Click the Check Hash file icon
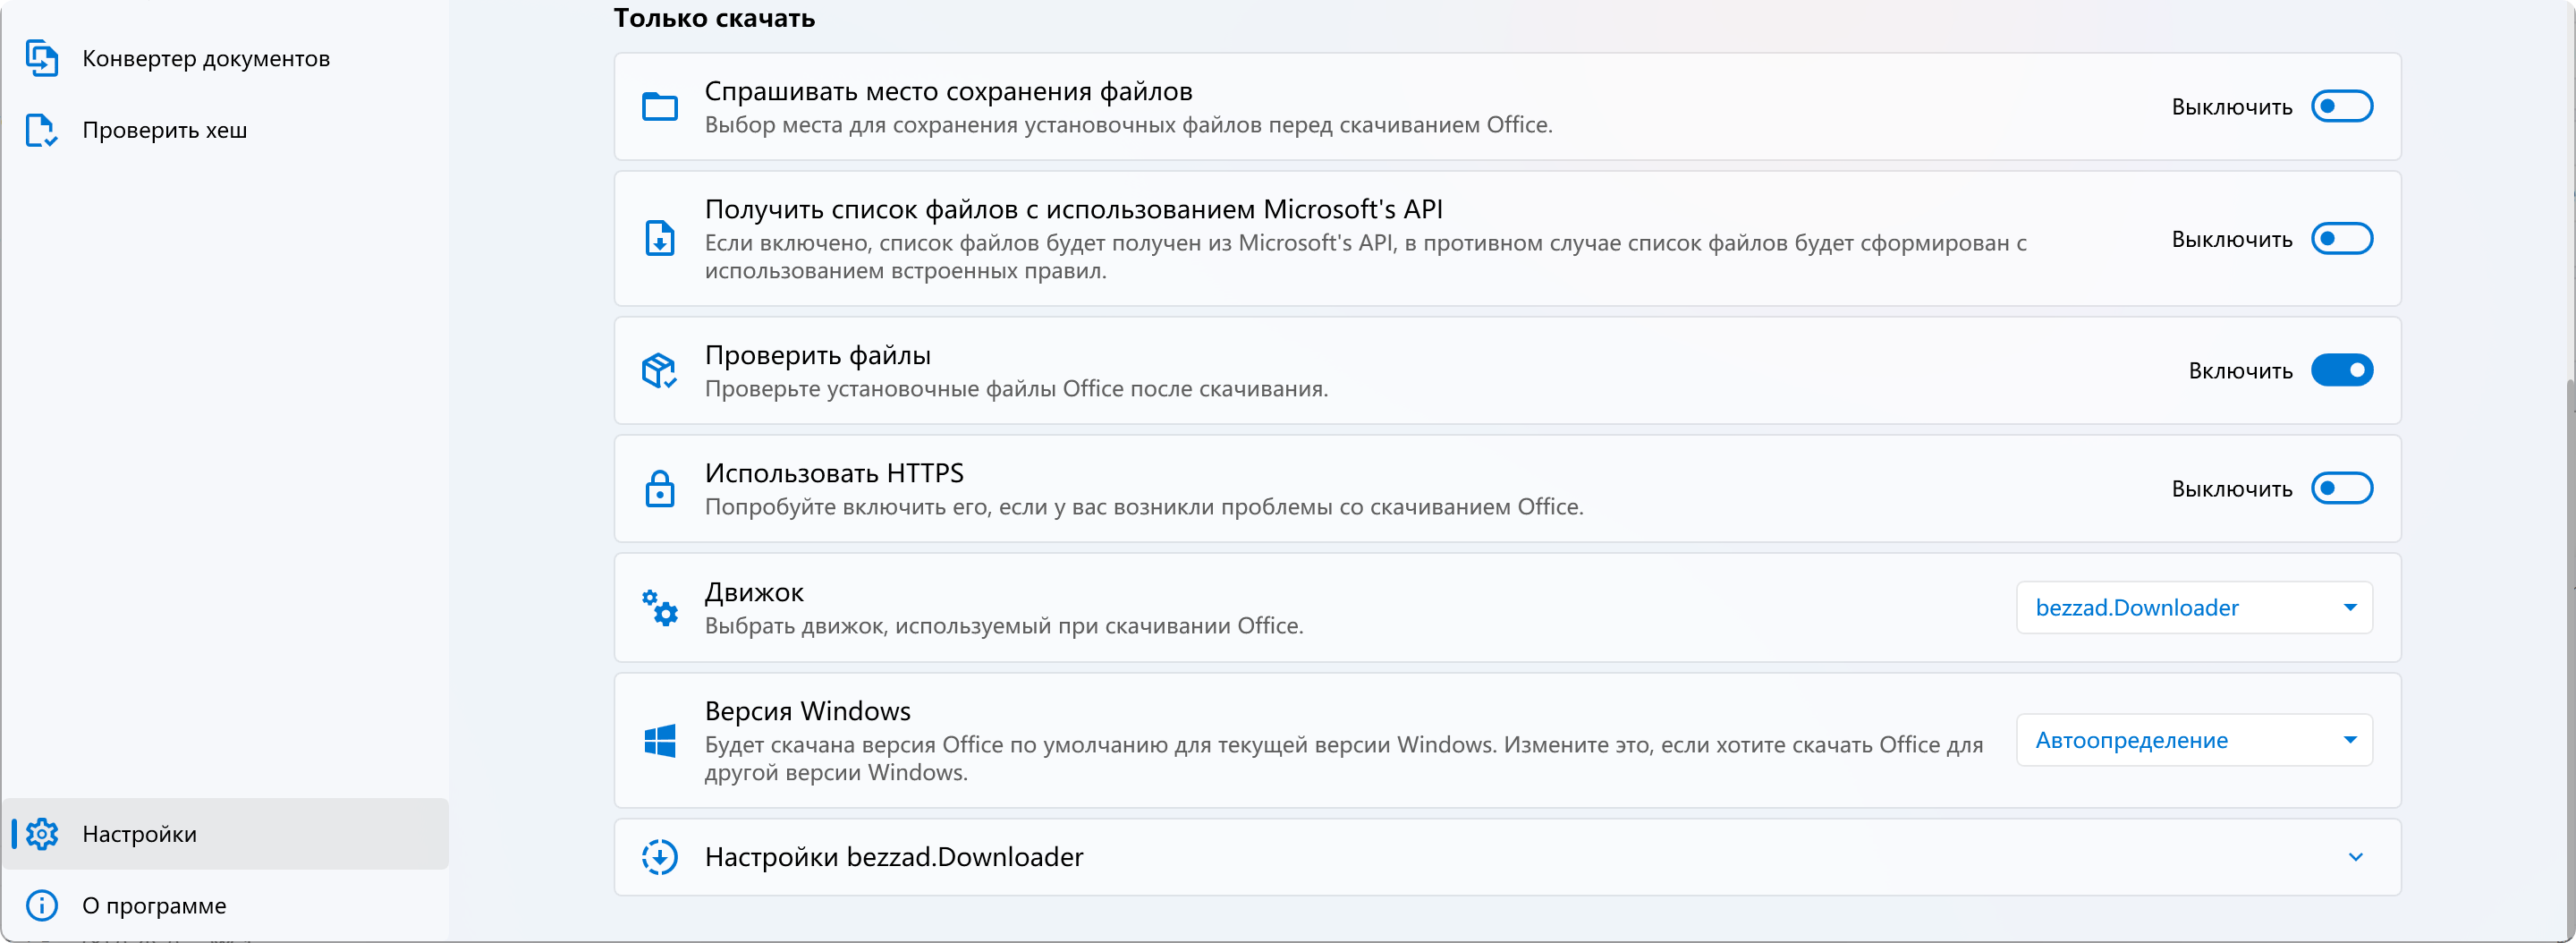This screenshot has width=2576, height=943. coord(41,130)
